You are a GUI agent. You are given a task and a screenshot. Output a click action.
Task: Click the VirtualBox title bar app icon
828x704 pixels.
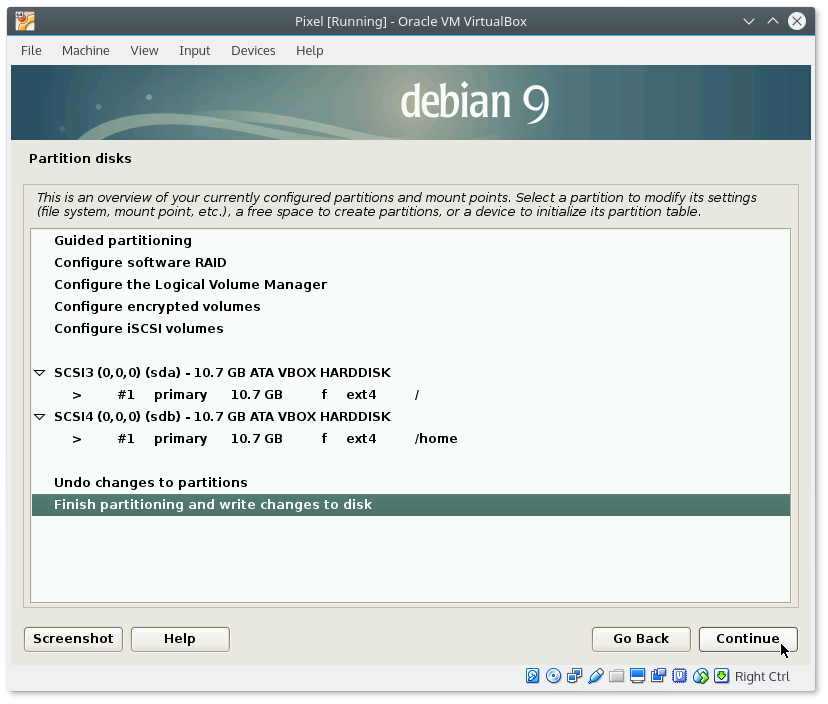25,21
